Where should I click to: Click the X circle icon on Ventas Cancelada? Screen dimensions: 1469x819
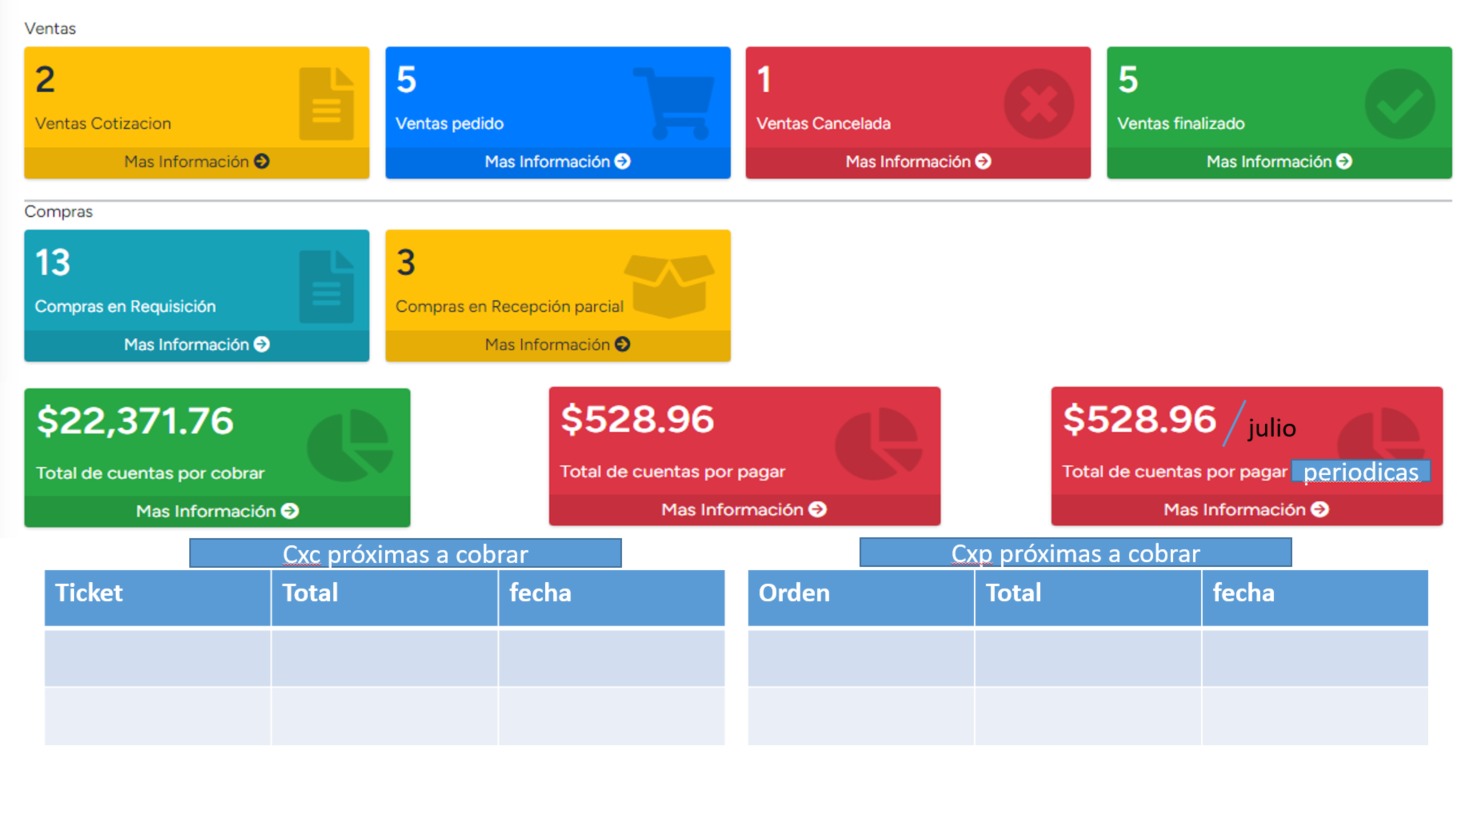tap(1038, 104)
